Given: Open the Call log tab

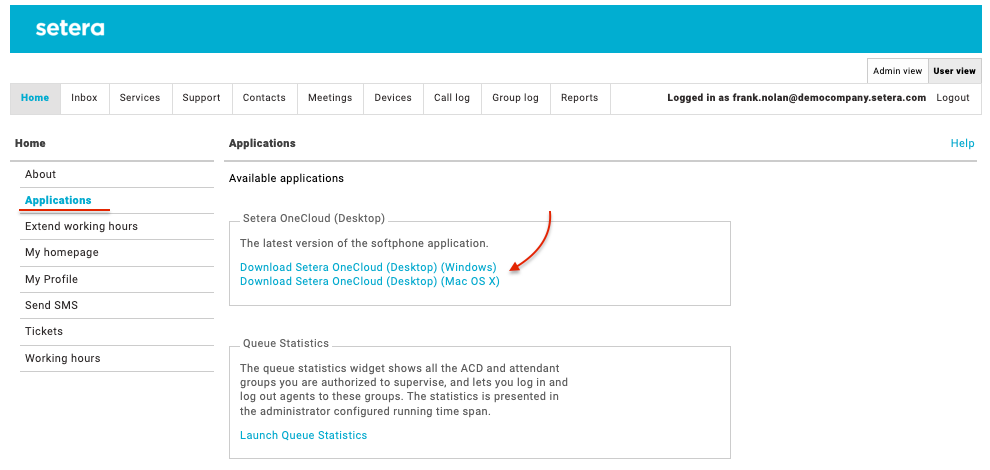Looking at the screenshot, I should click(x=452, y=98).
